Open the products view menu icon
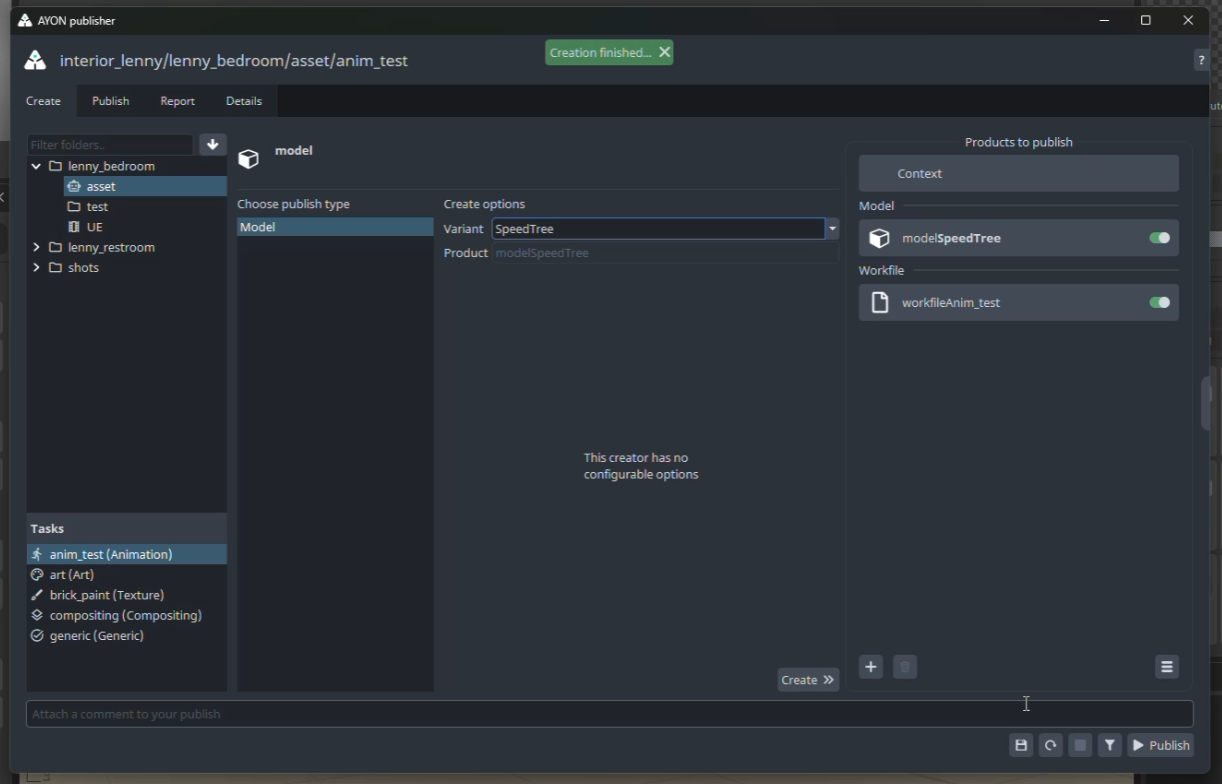The image size is (1222, 784). click(x=1166, y=667)
